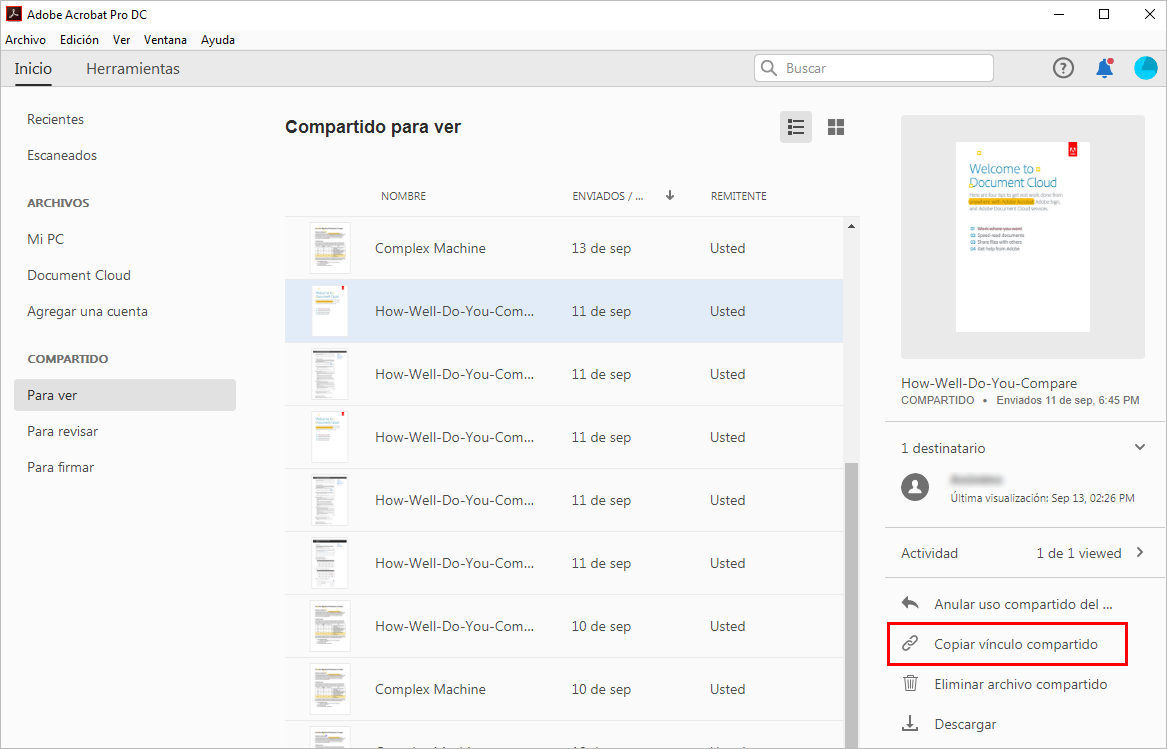Select Complex Machine row dated 13 de sep
The image size is (1167, 749).
[x=564, y=248]
